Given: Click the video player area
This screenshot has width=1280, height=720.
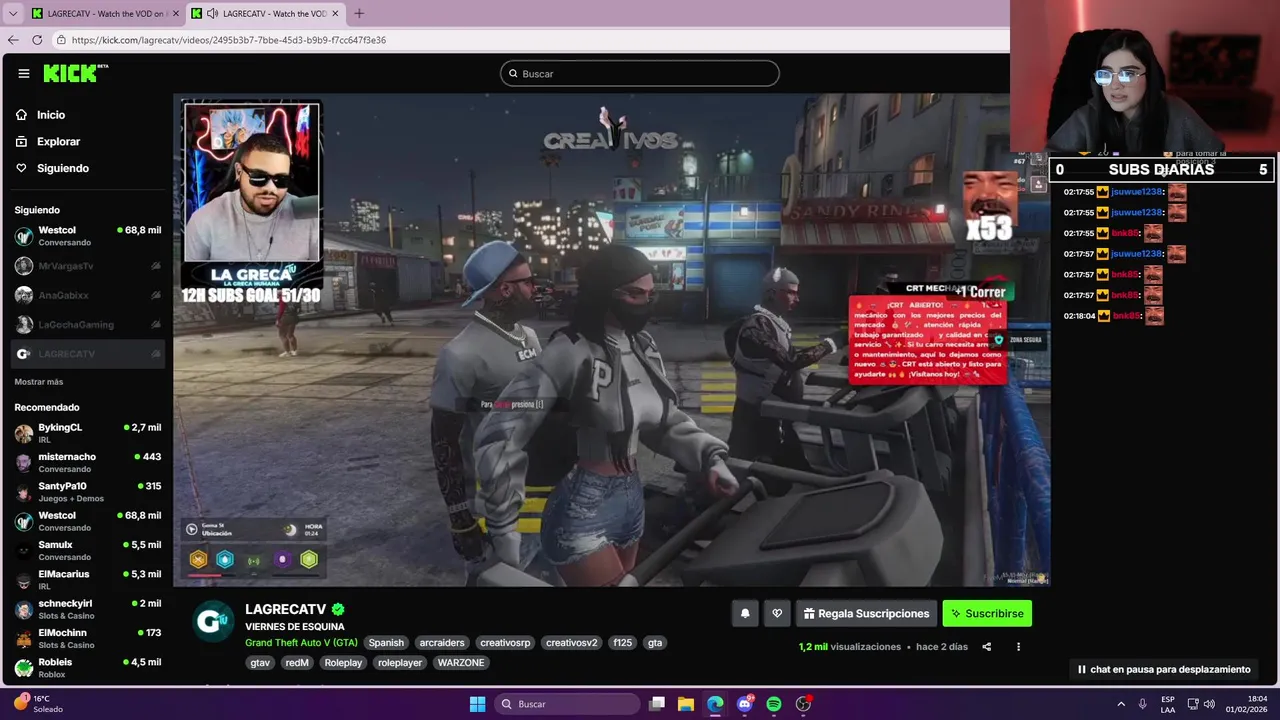Looking at the screenshot, I should pos(610,340).
